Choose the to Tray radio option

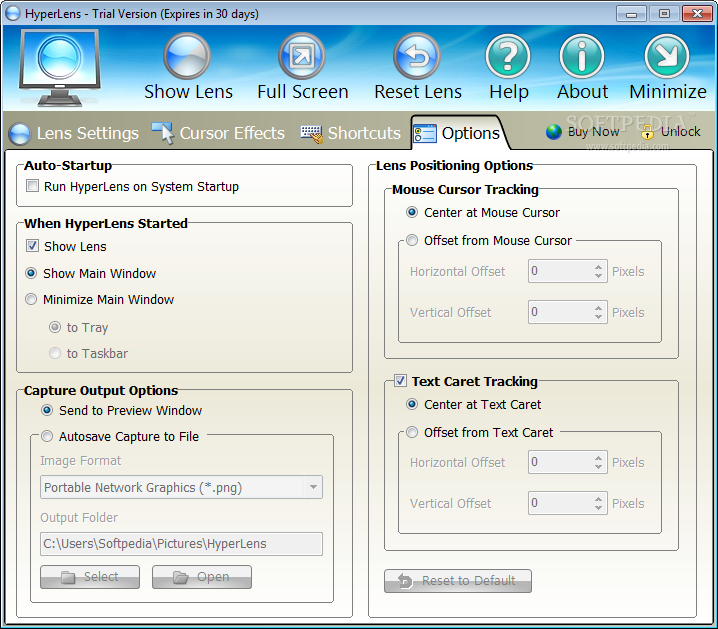pos(54,327)
